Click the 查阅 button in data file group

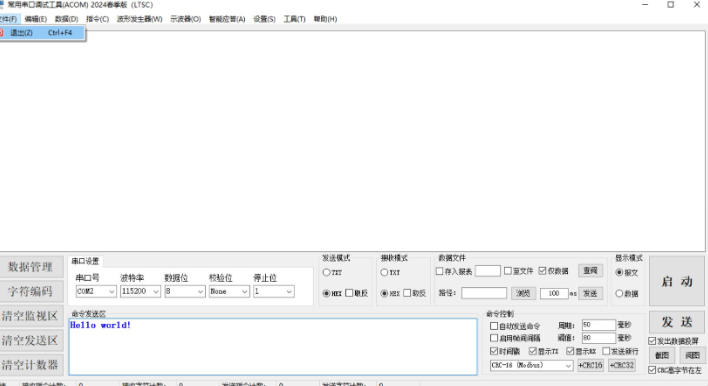click(x=590, y=270)
